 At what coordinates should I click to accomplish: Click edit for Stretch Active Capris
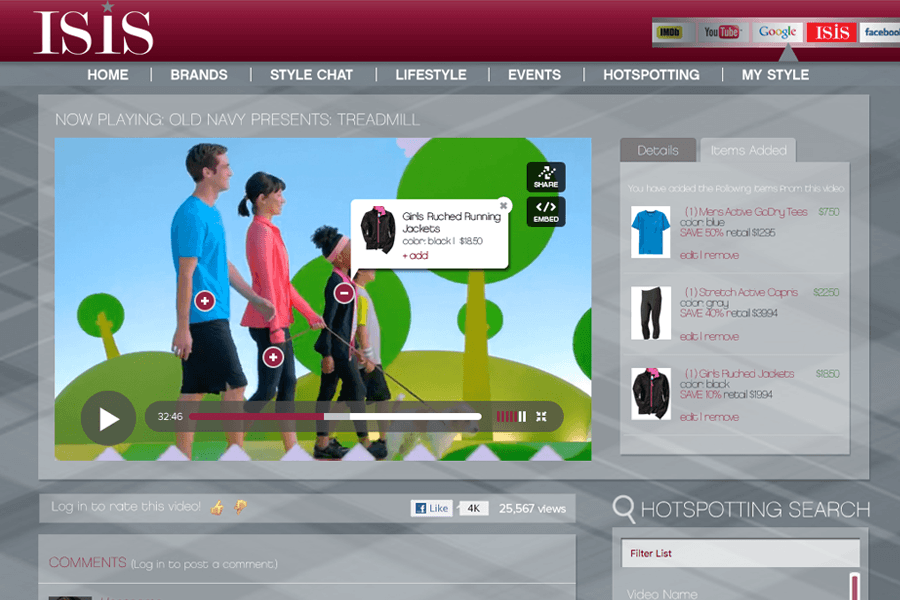689,337
